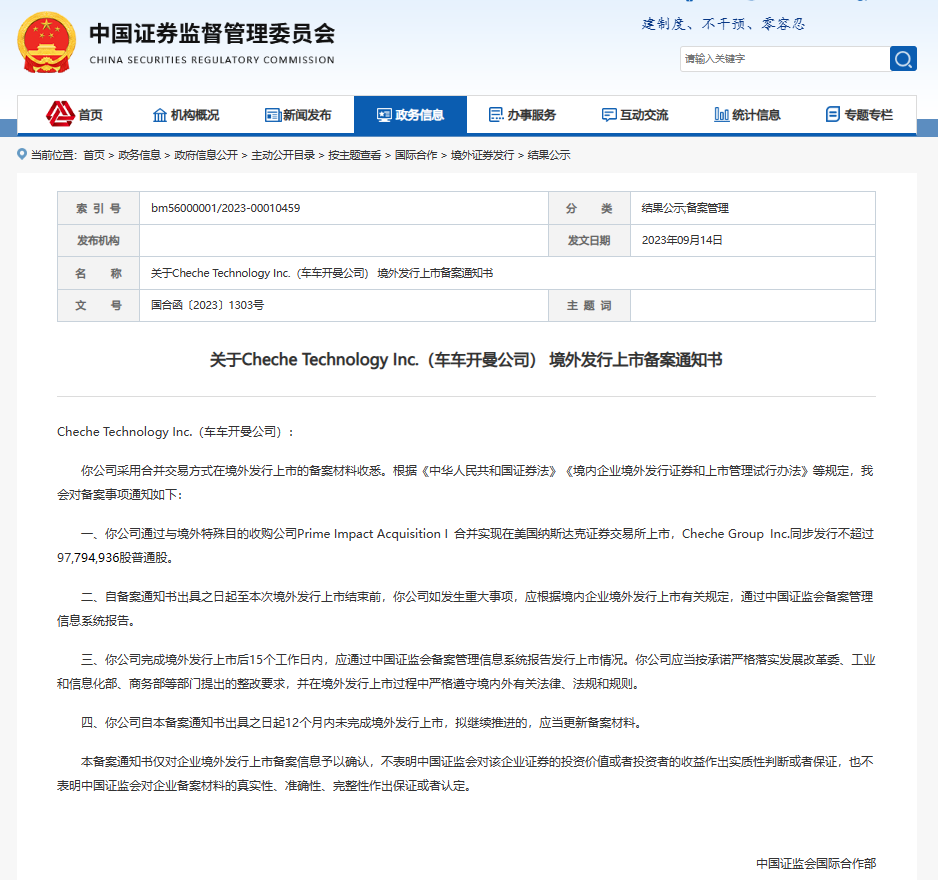Click the national emblem logo
The image size is (938, 880).
[47, 42]
